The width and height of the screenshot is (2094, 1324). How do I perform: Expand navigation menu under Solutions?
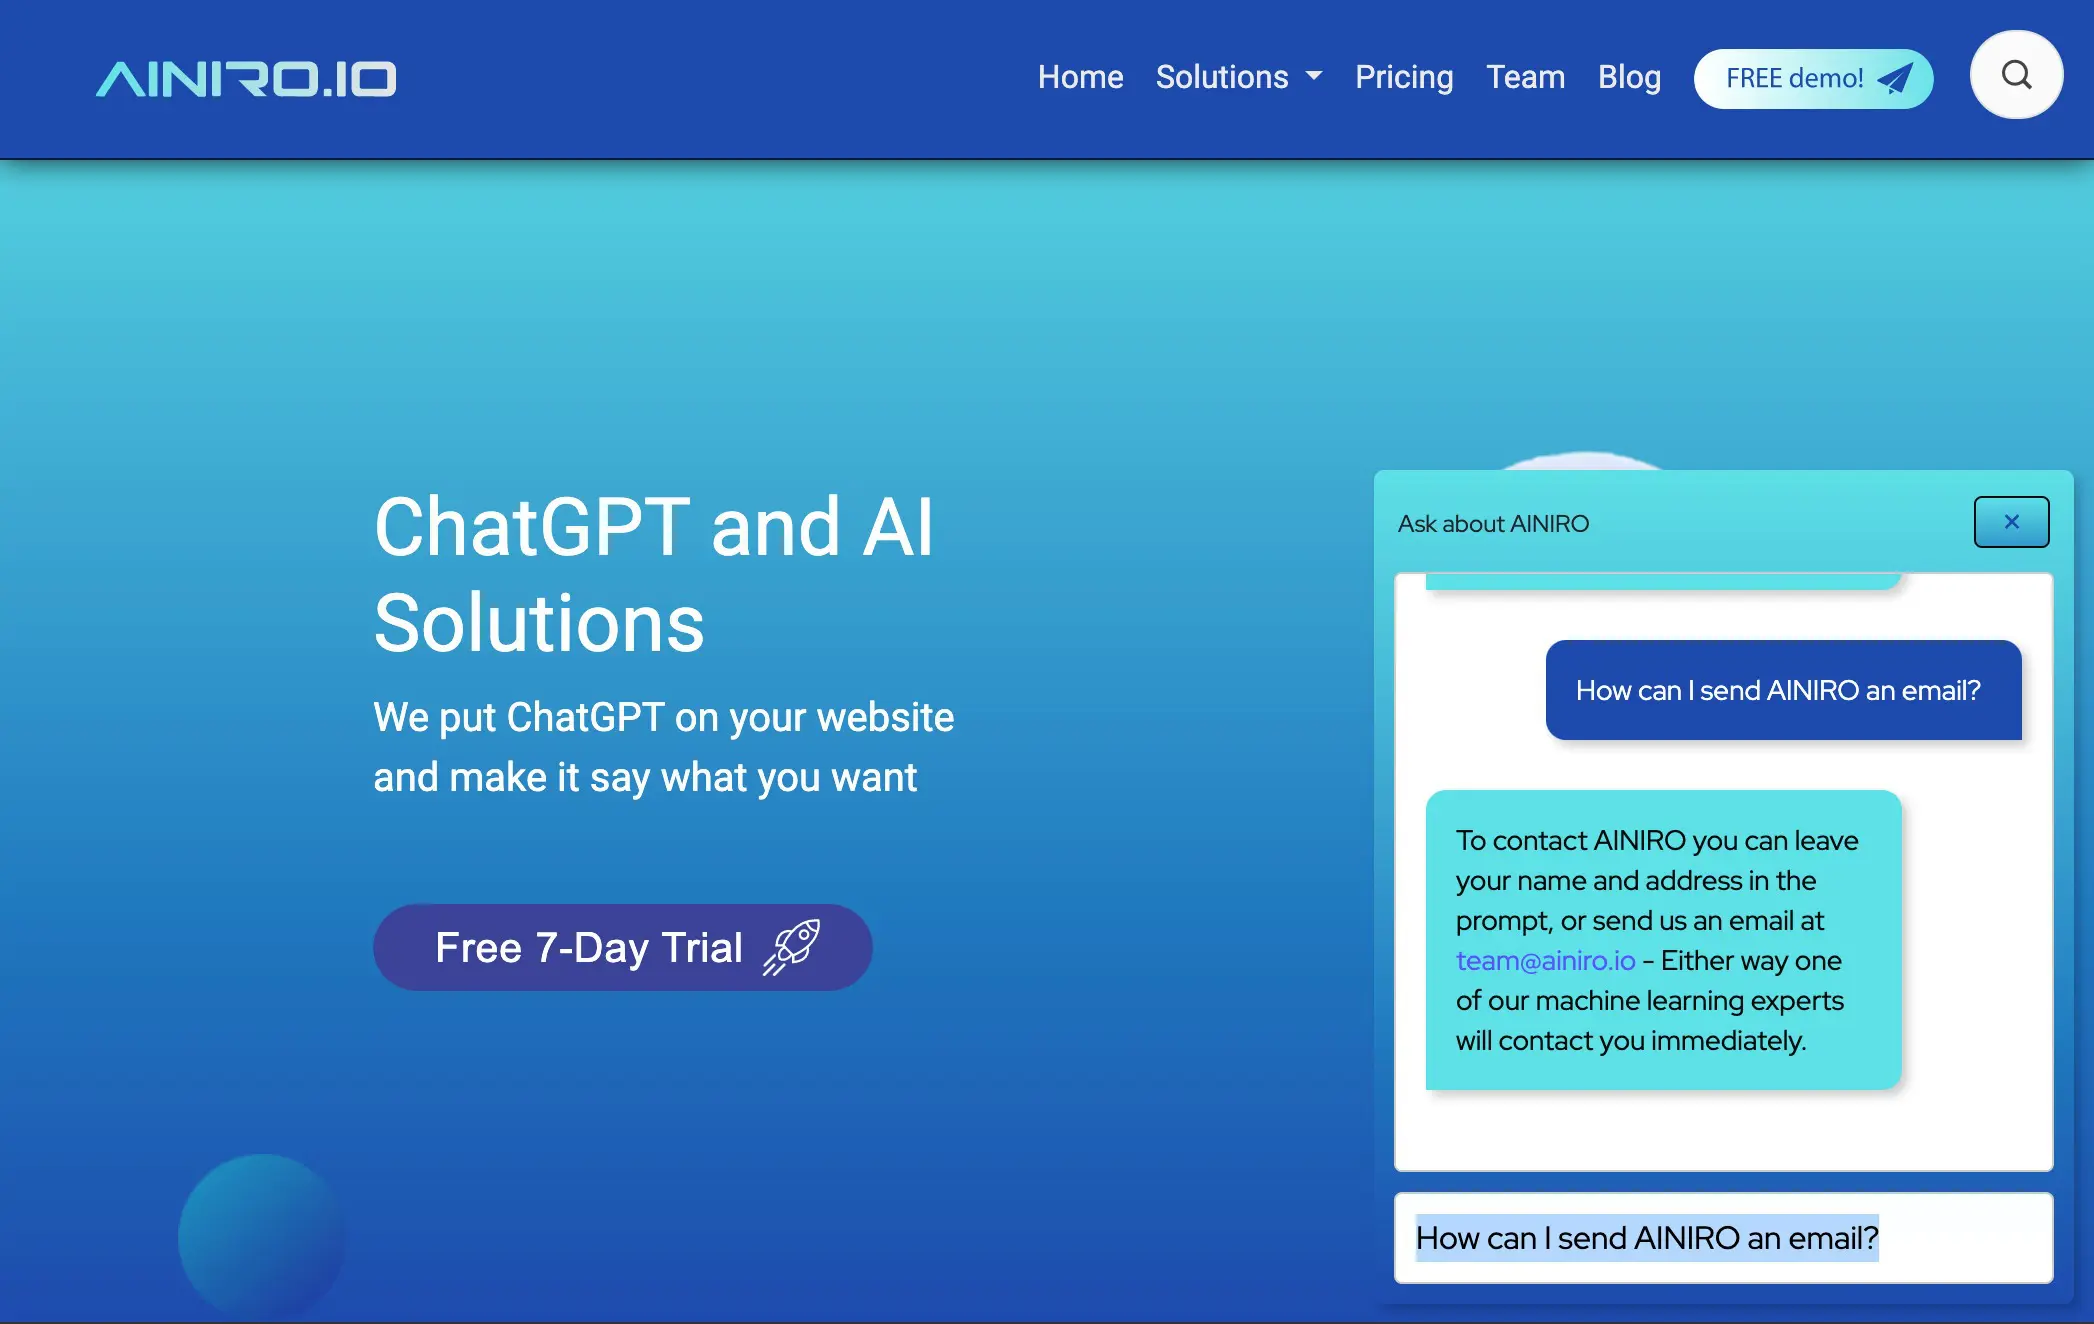pos(1238,78)
